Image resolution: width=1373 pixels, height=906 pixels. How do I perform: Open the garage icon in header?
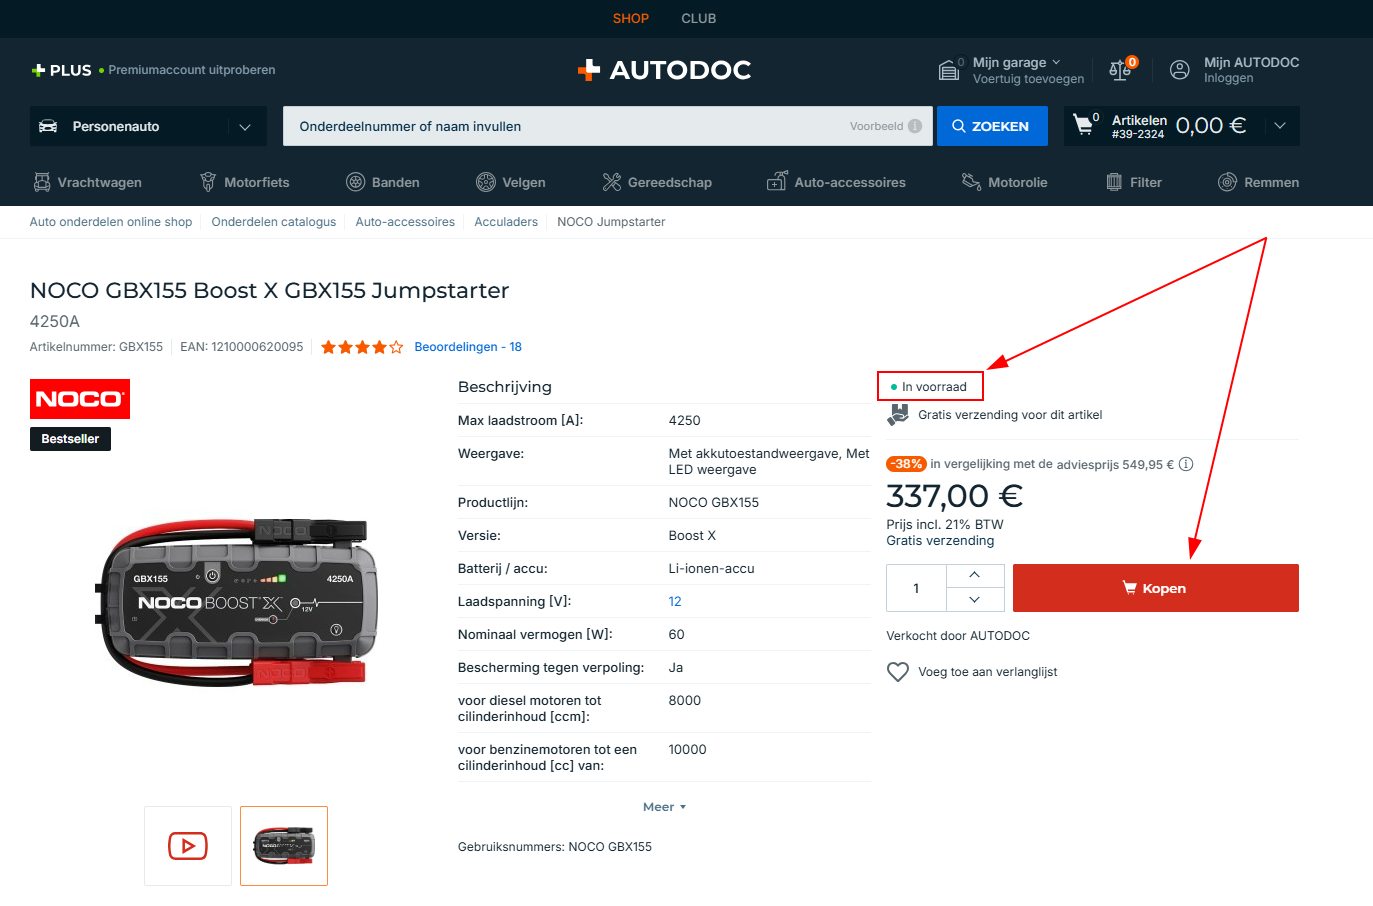tap(949, 70)
